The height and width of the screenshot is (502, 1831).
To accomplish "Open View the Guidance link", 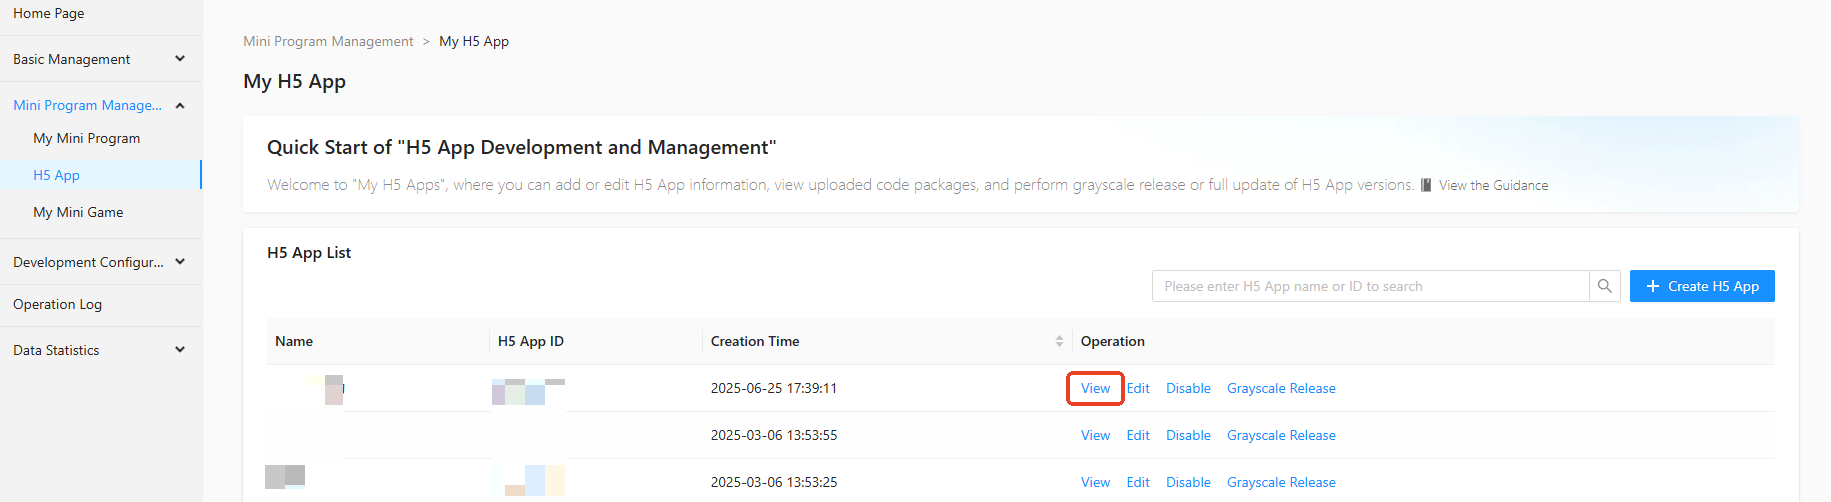I will (1493, 185).
